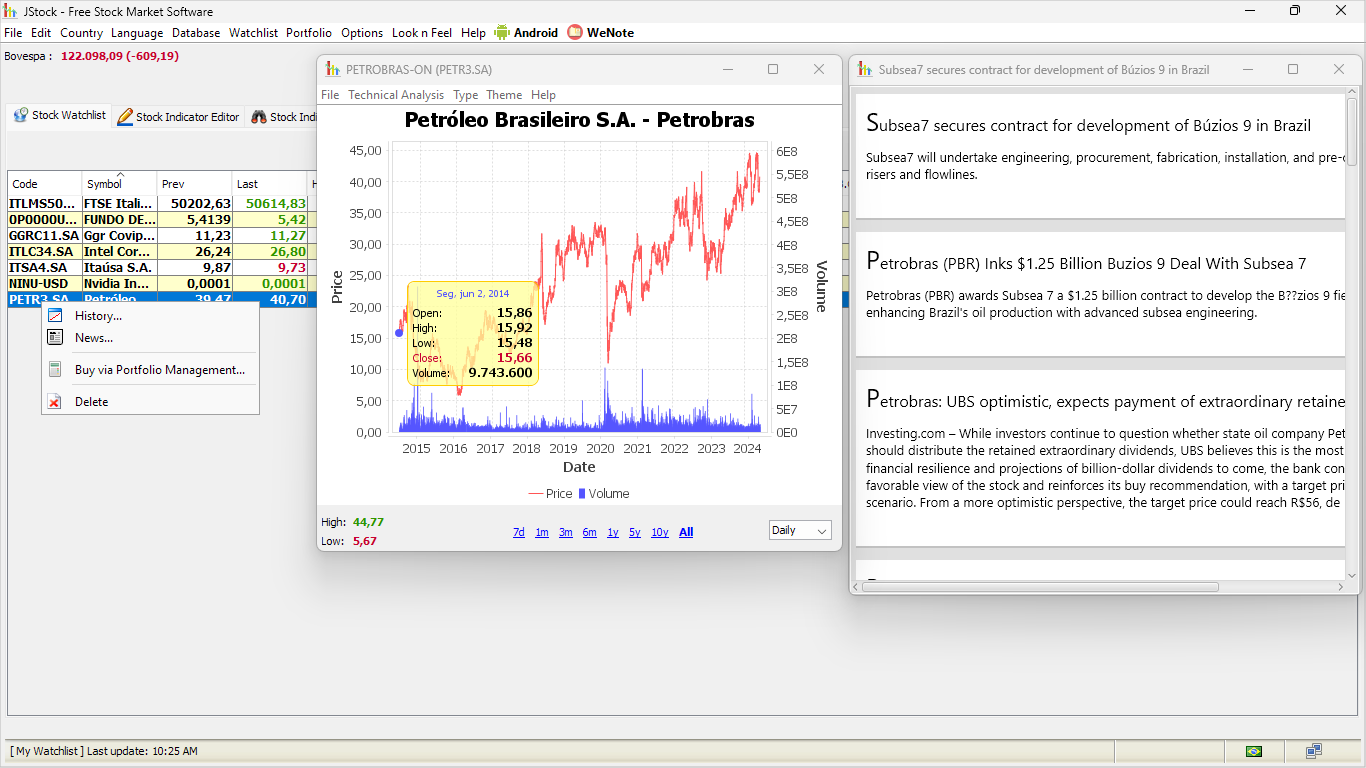Viewport: 1366px width, 768px height.
Task: Click the news window horizontal scrollbar
Action: [x=1040, y=587]
